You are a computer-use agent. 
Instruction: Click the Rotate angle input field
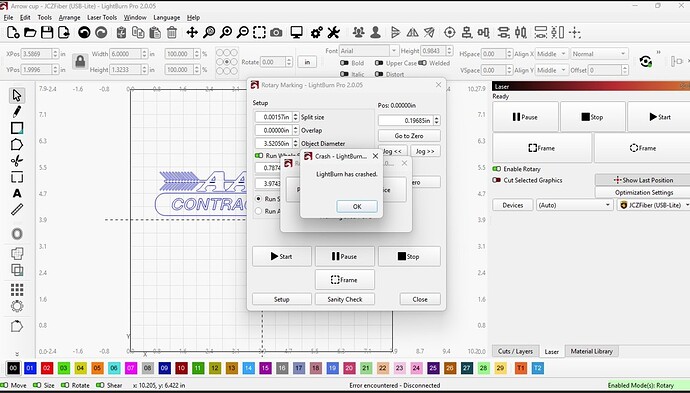coord(274,62)
